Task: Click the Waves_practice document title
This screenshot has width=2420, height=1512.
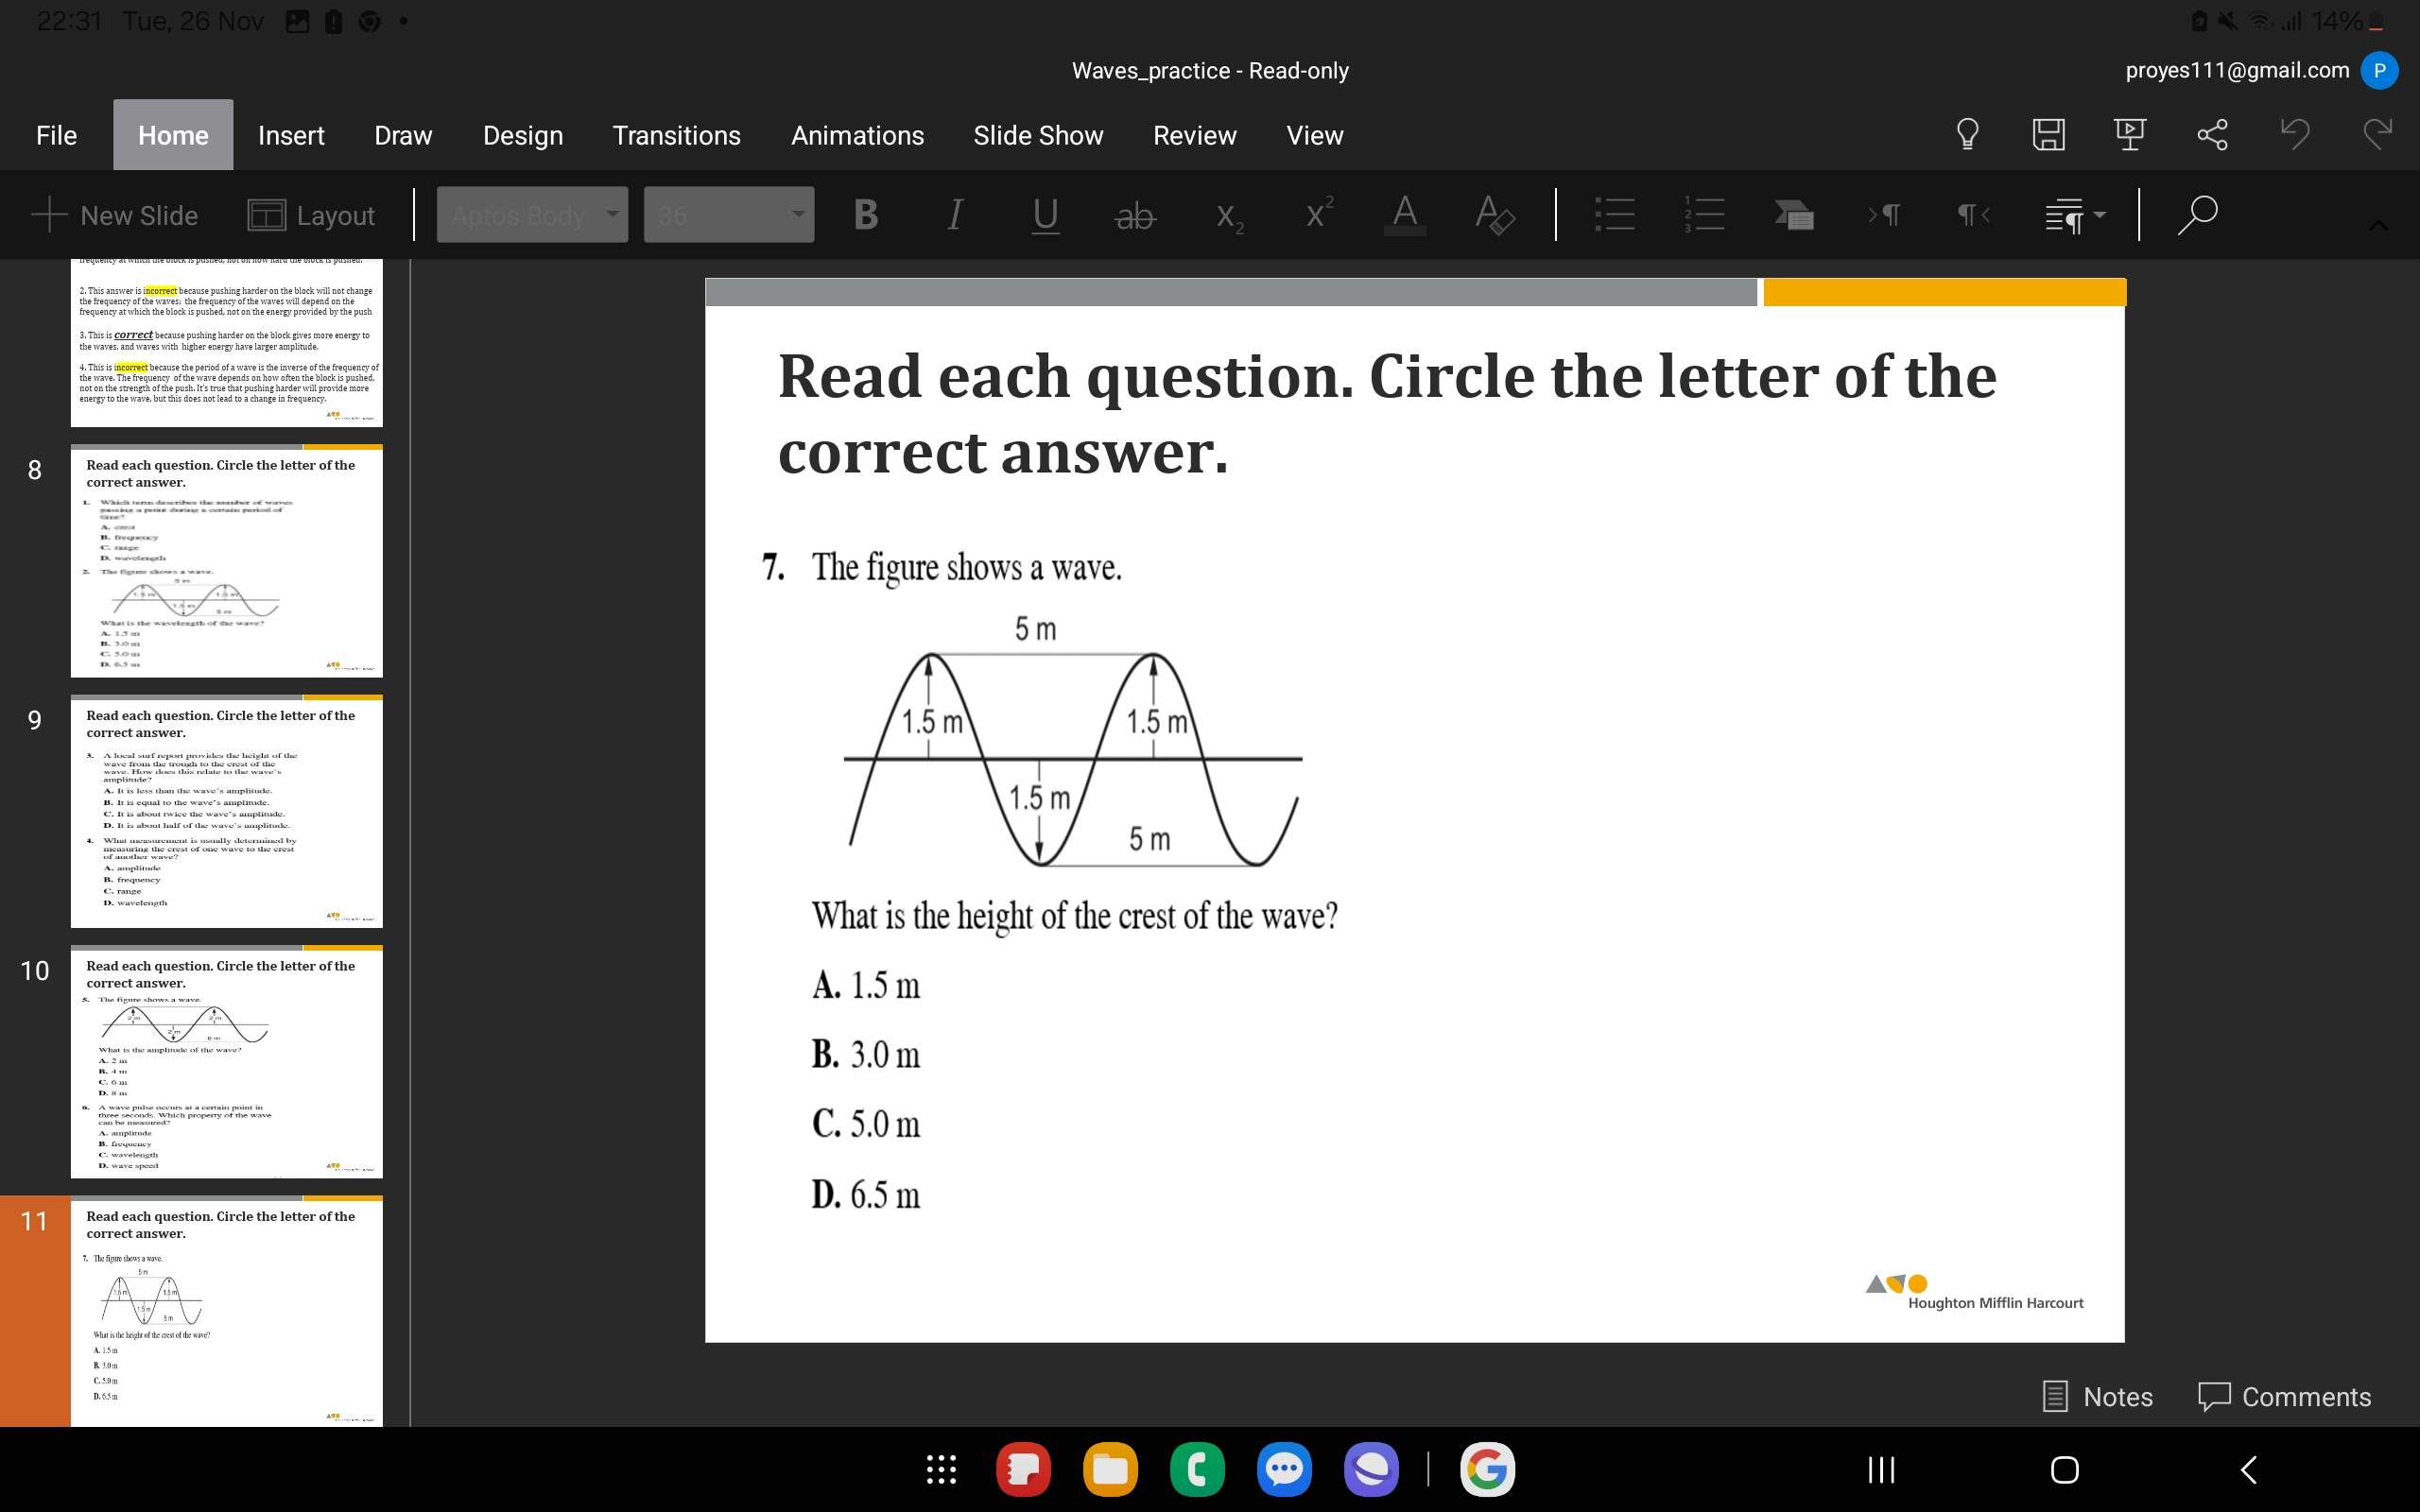Action: coord(1210,70)
